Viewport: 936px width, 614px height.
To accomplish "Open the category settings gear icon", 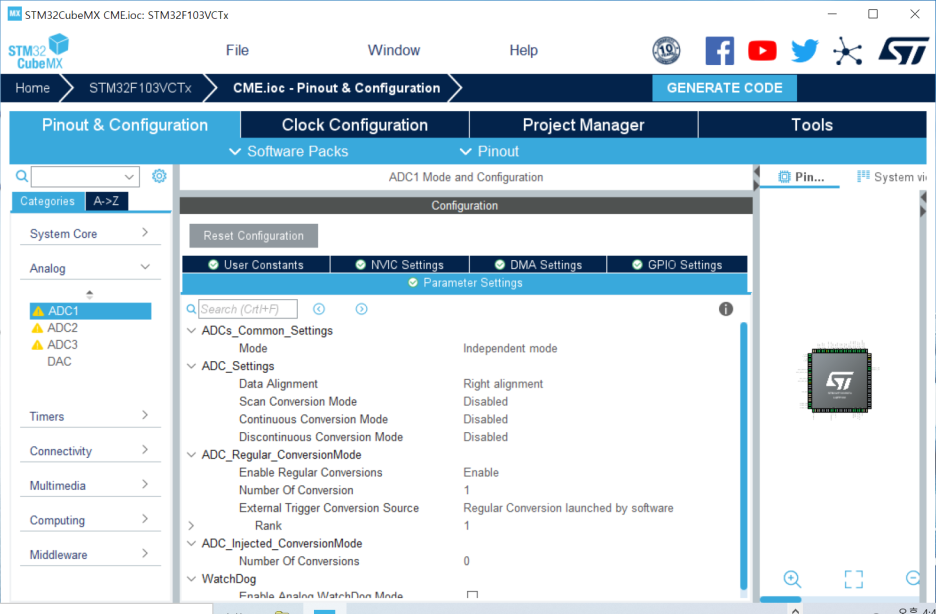I will click(159, 176).
